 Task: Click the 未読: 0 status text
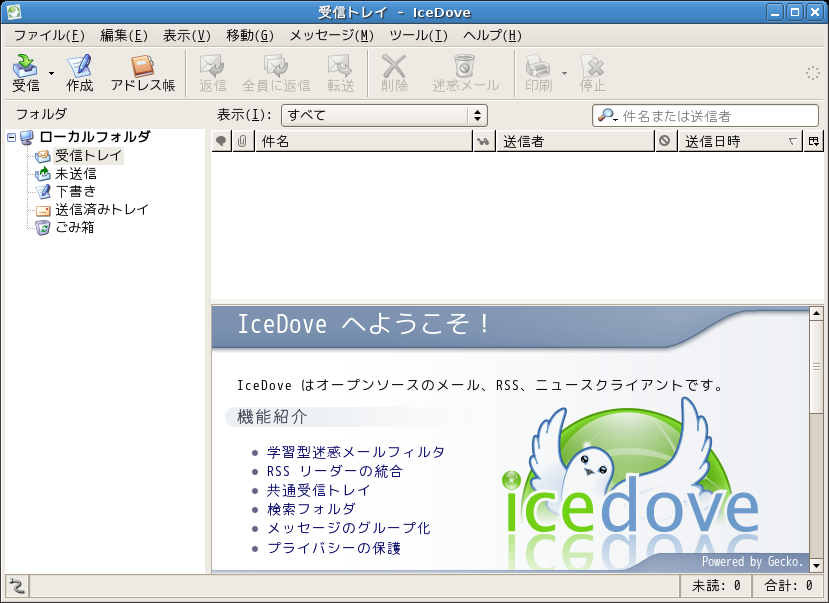pos(716,586)
